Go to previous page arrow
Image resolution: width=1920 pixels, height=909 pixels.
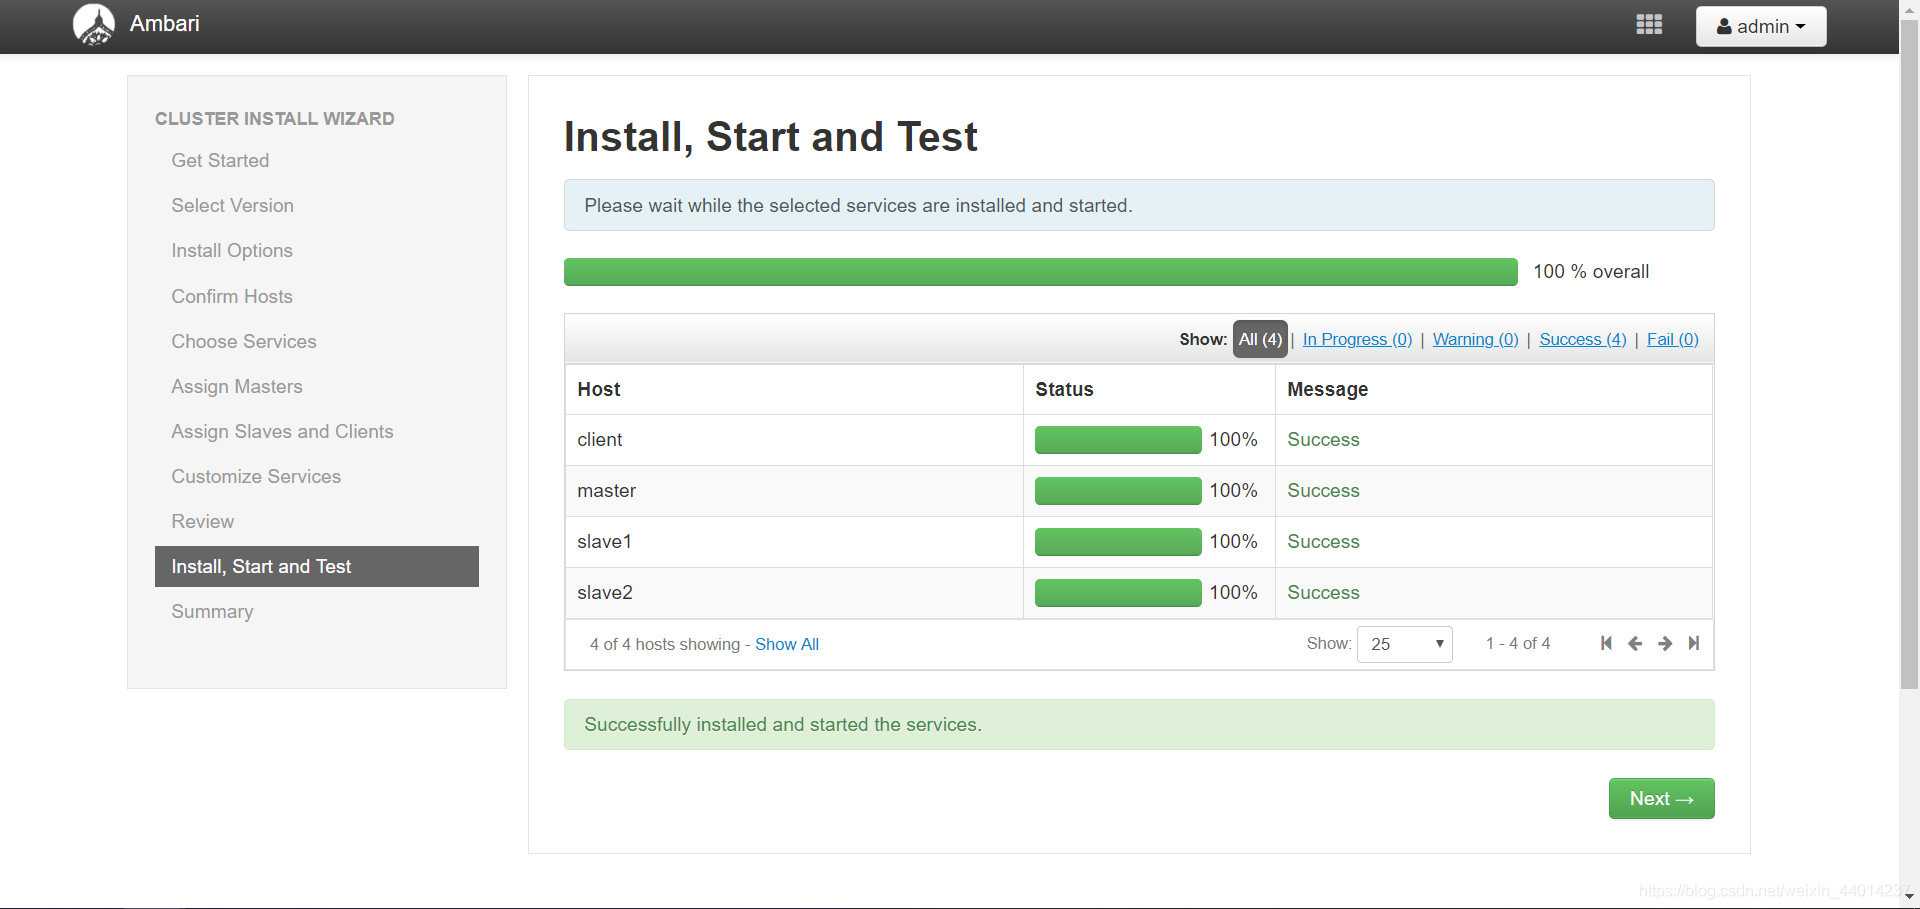click(x=1635, y=643)
